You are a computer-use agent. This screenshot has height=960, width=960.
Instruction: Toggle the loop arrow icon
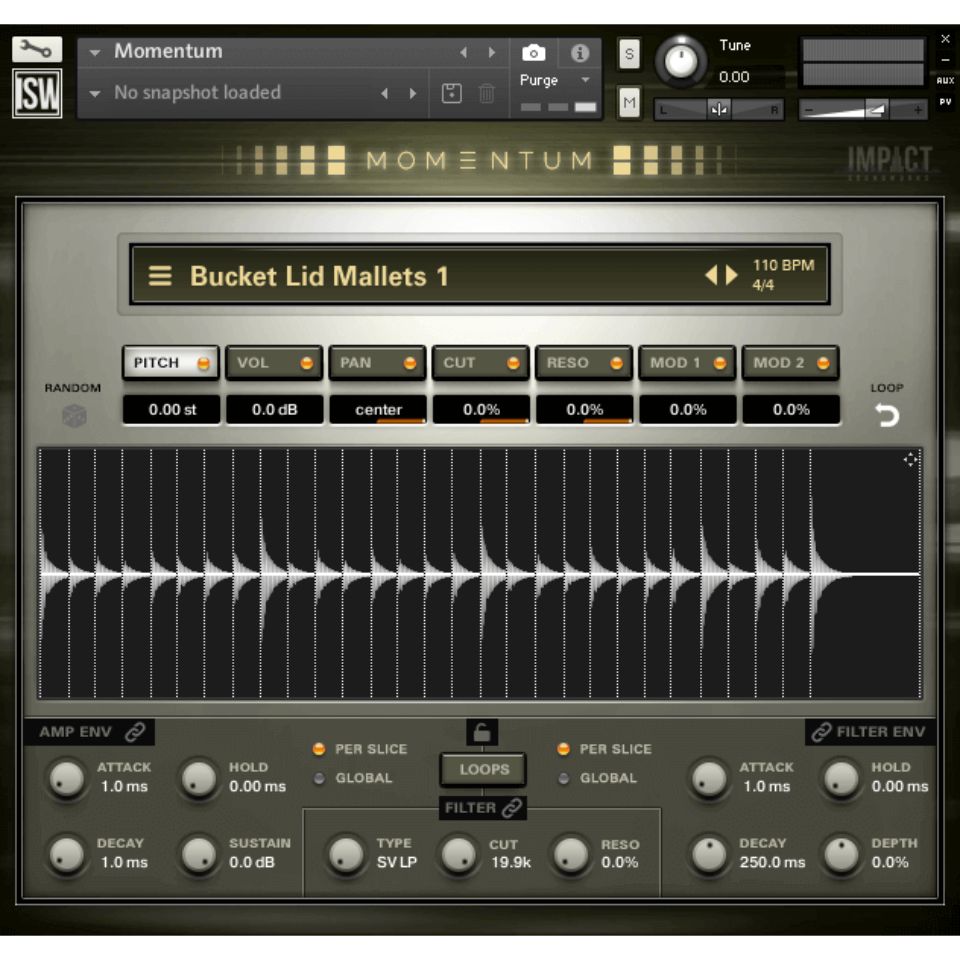point(887,415)
